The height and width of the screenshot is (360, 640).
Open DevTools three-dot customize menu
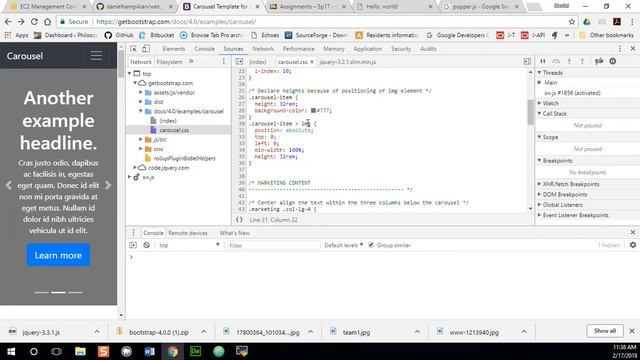click(x=620, y=49)
